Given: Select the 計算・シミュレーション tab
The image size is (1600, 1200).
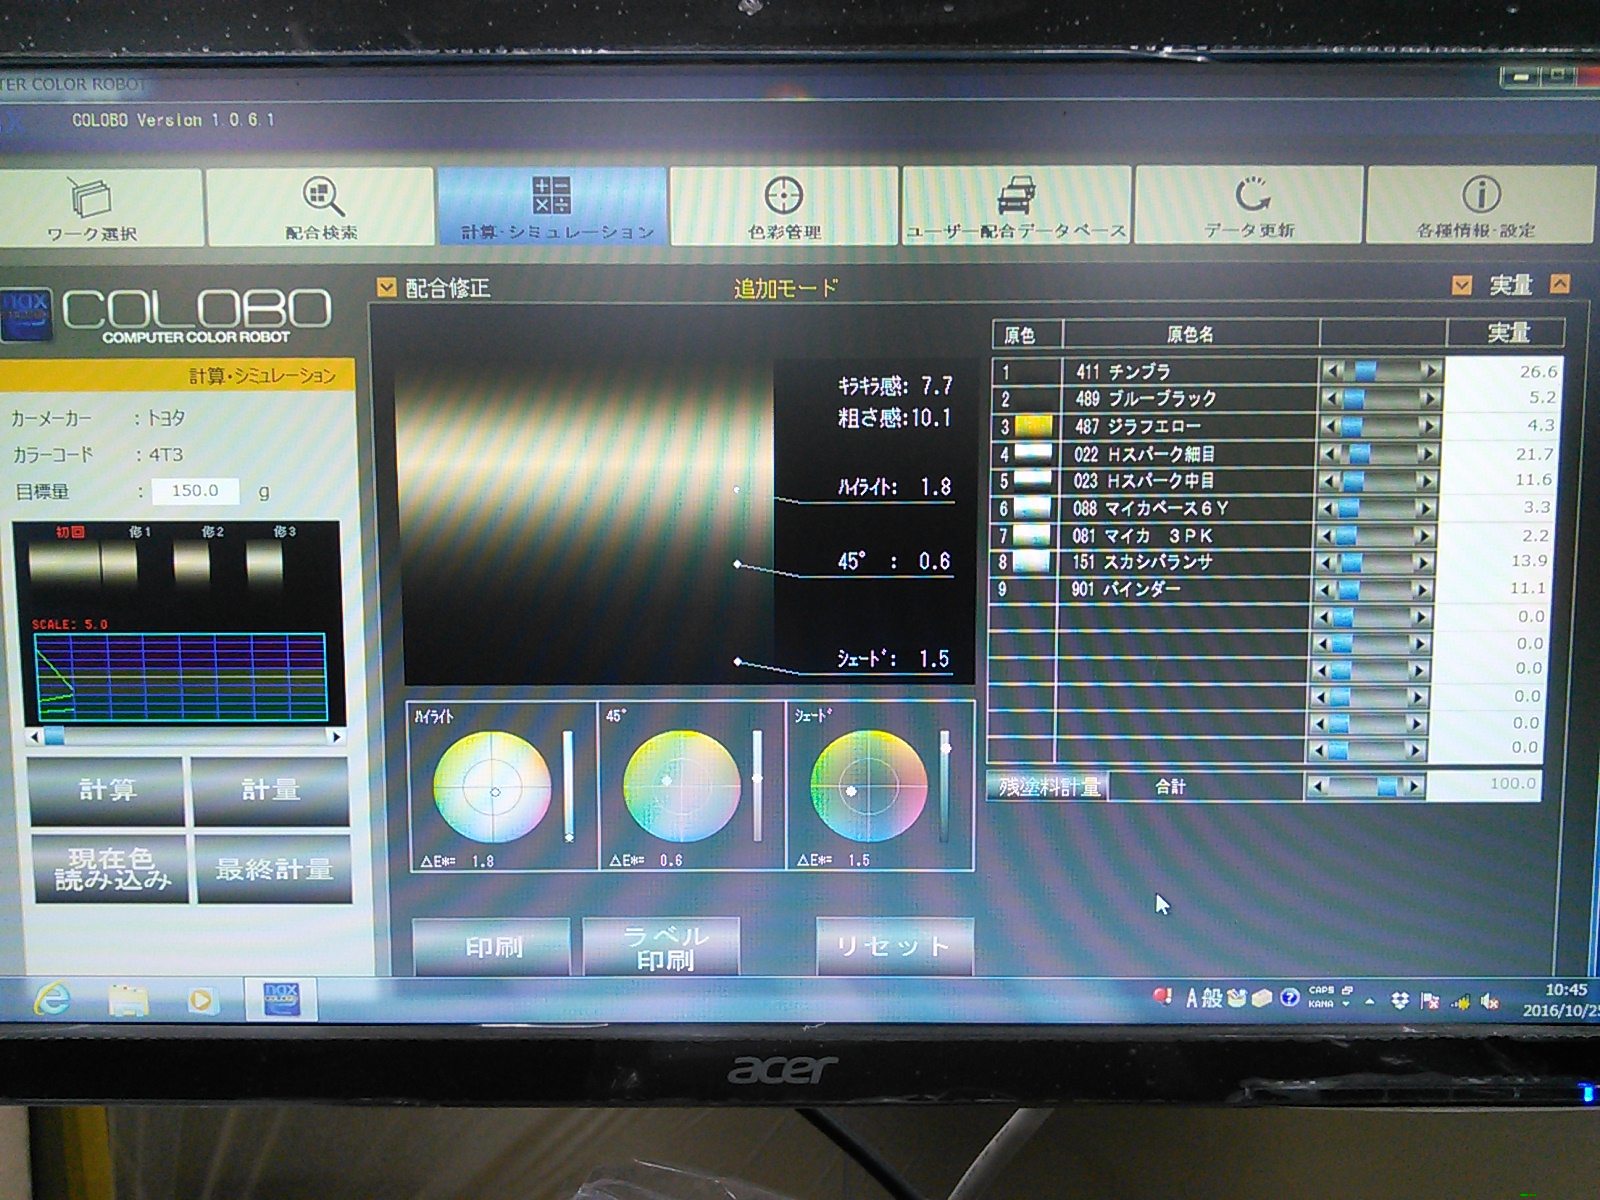Looking at the screenshot, I should click(x=552, y=207).
